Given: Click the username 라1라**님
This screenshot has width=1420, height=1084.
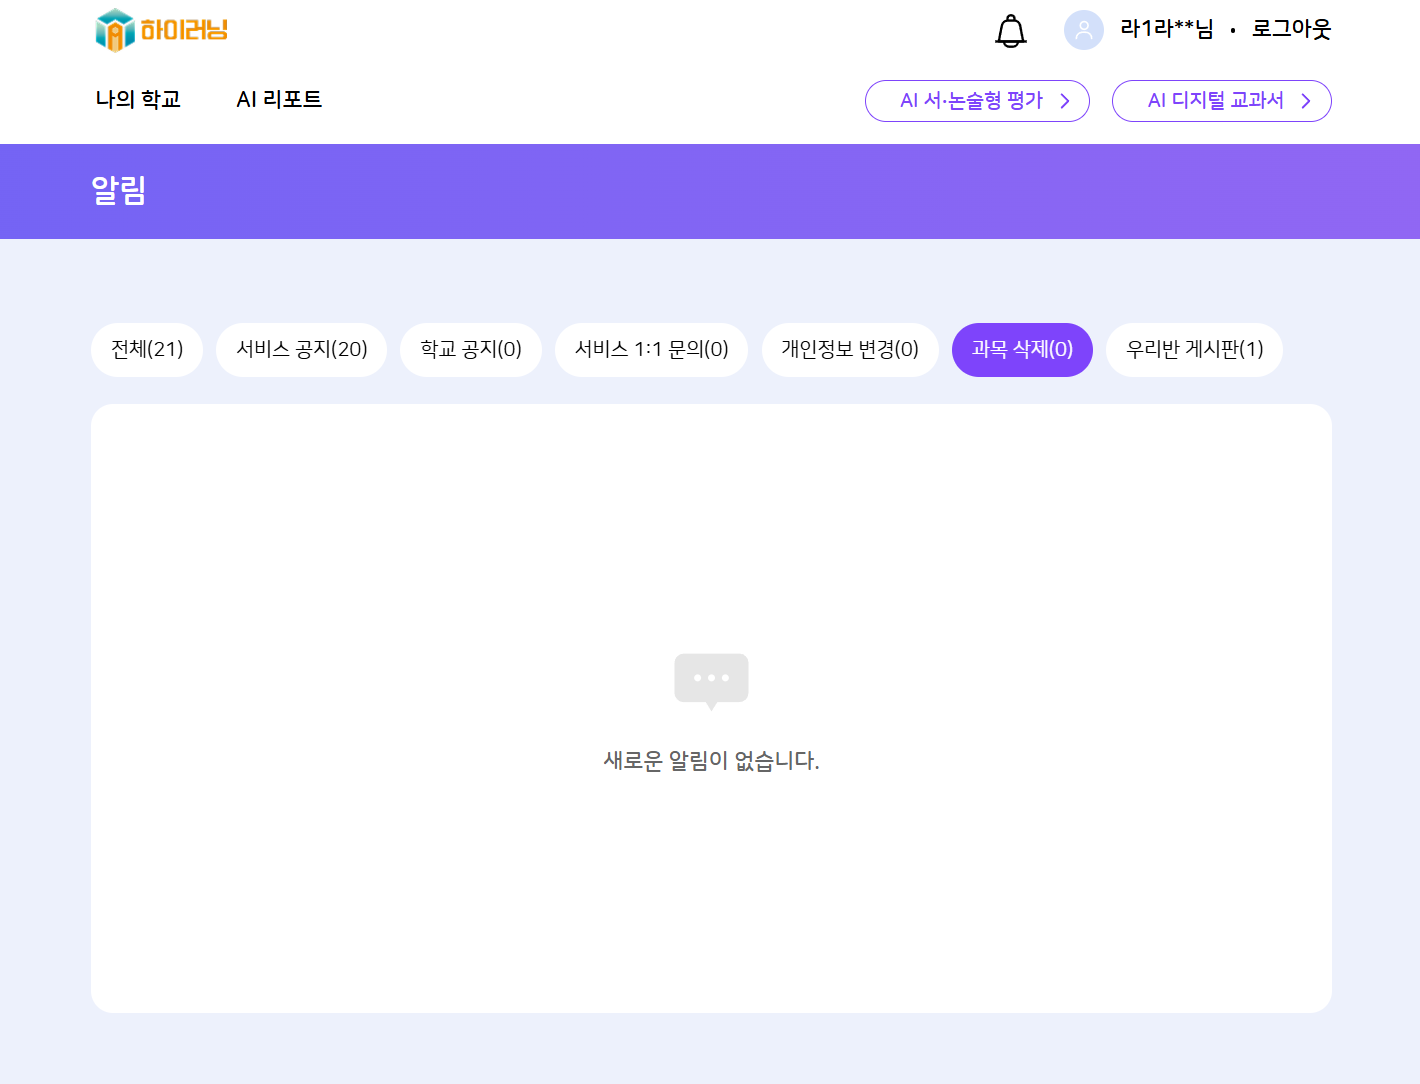Looking at the screenshot, I should click(x=1166, y=29).
